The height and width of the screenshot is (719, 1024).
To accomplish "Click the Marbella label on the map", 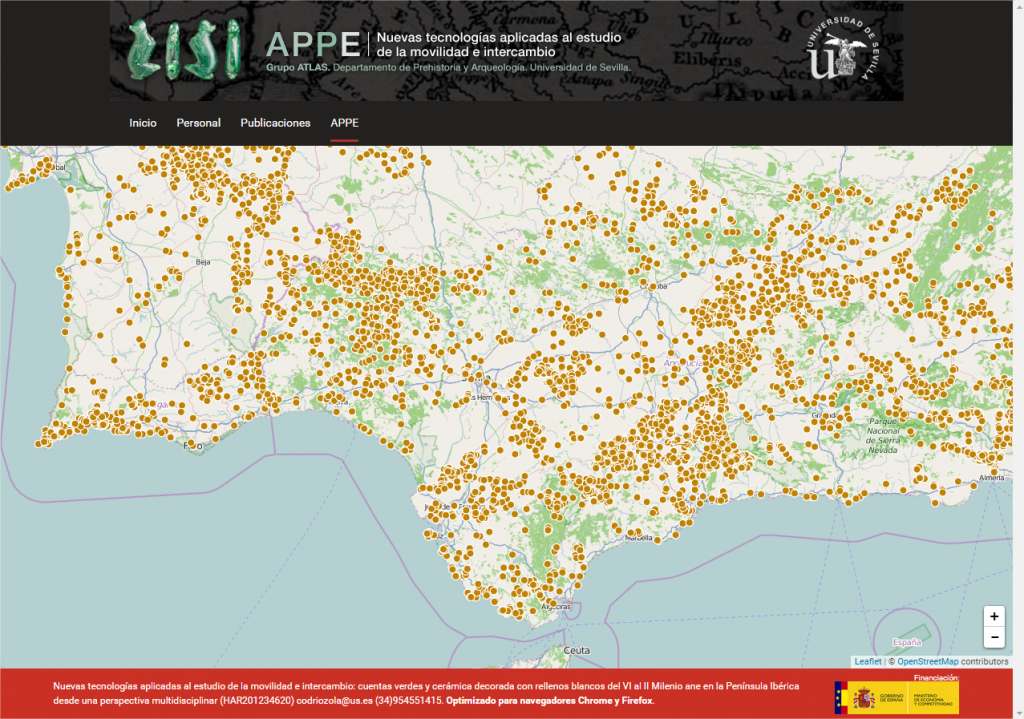I will tap(639, 538).
